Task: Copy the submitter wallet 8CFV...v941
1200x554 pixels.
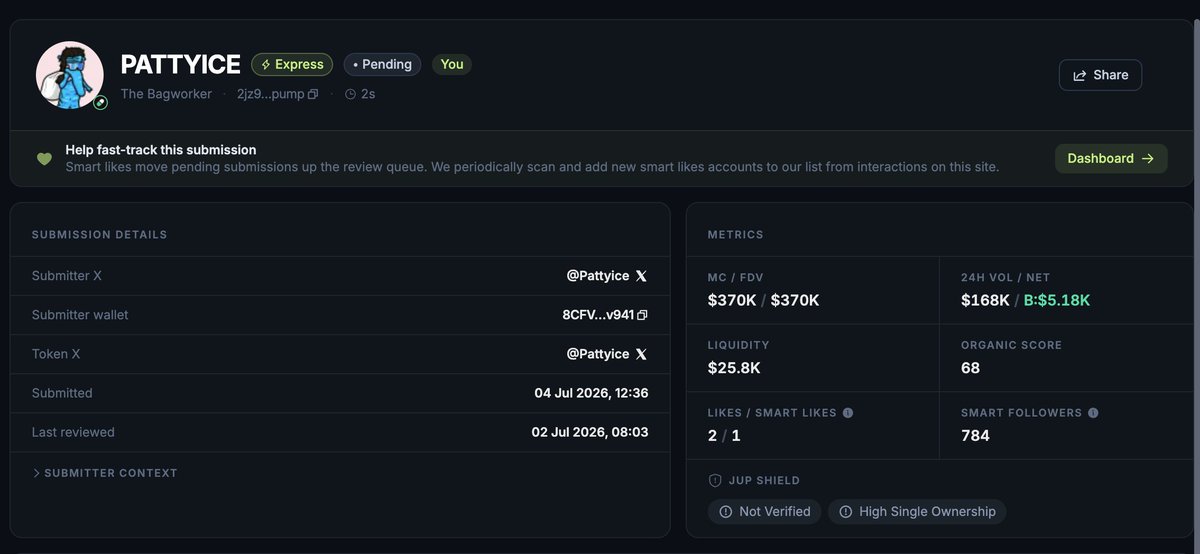Action: (x=642, y=315)
